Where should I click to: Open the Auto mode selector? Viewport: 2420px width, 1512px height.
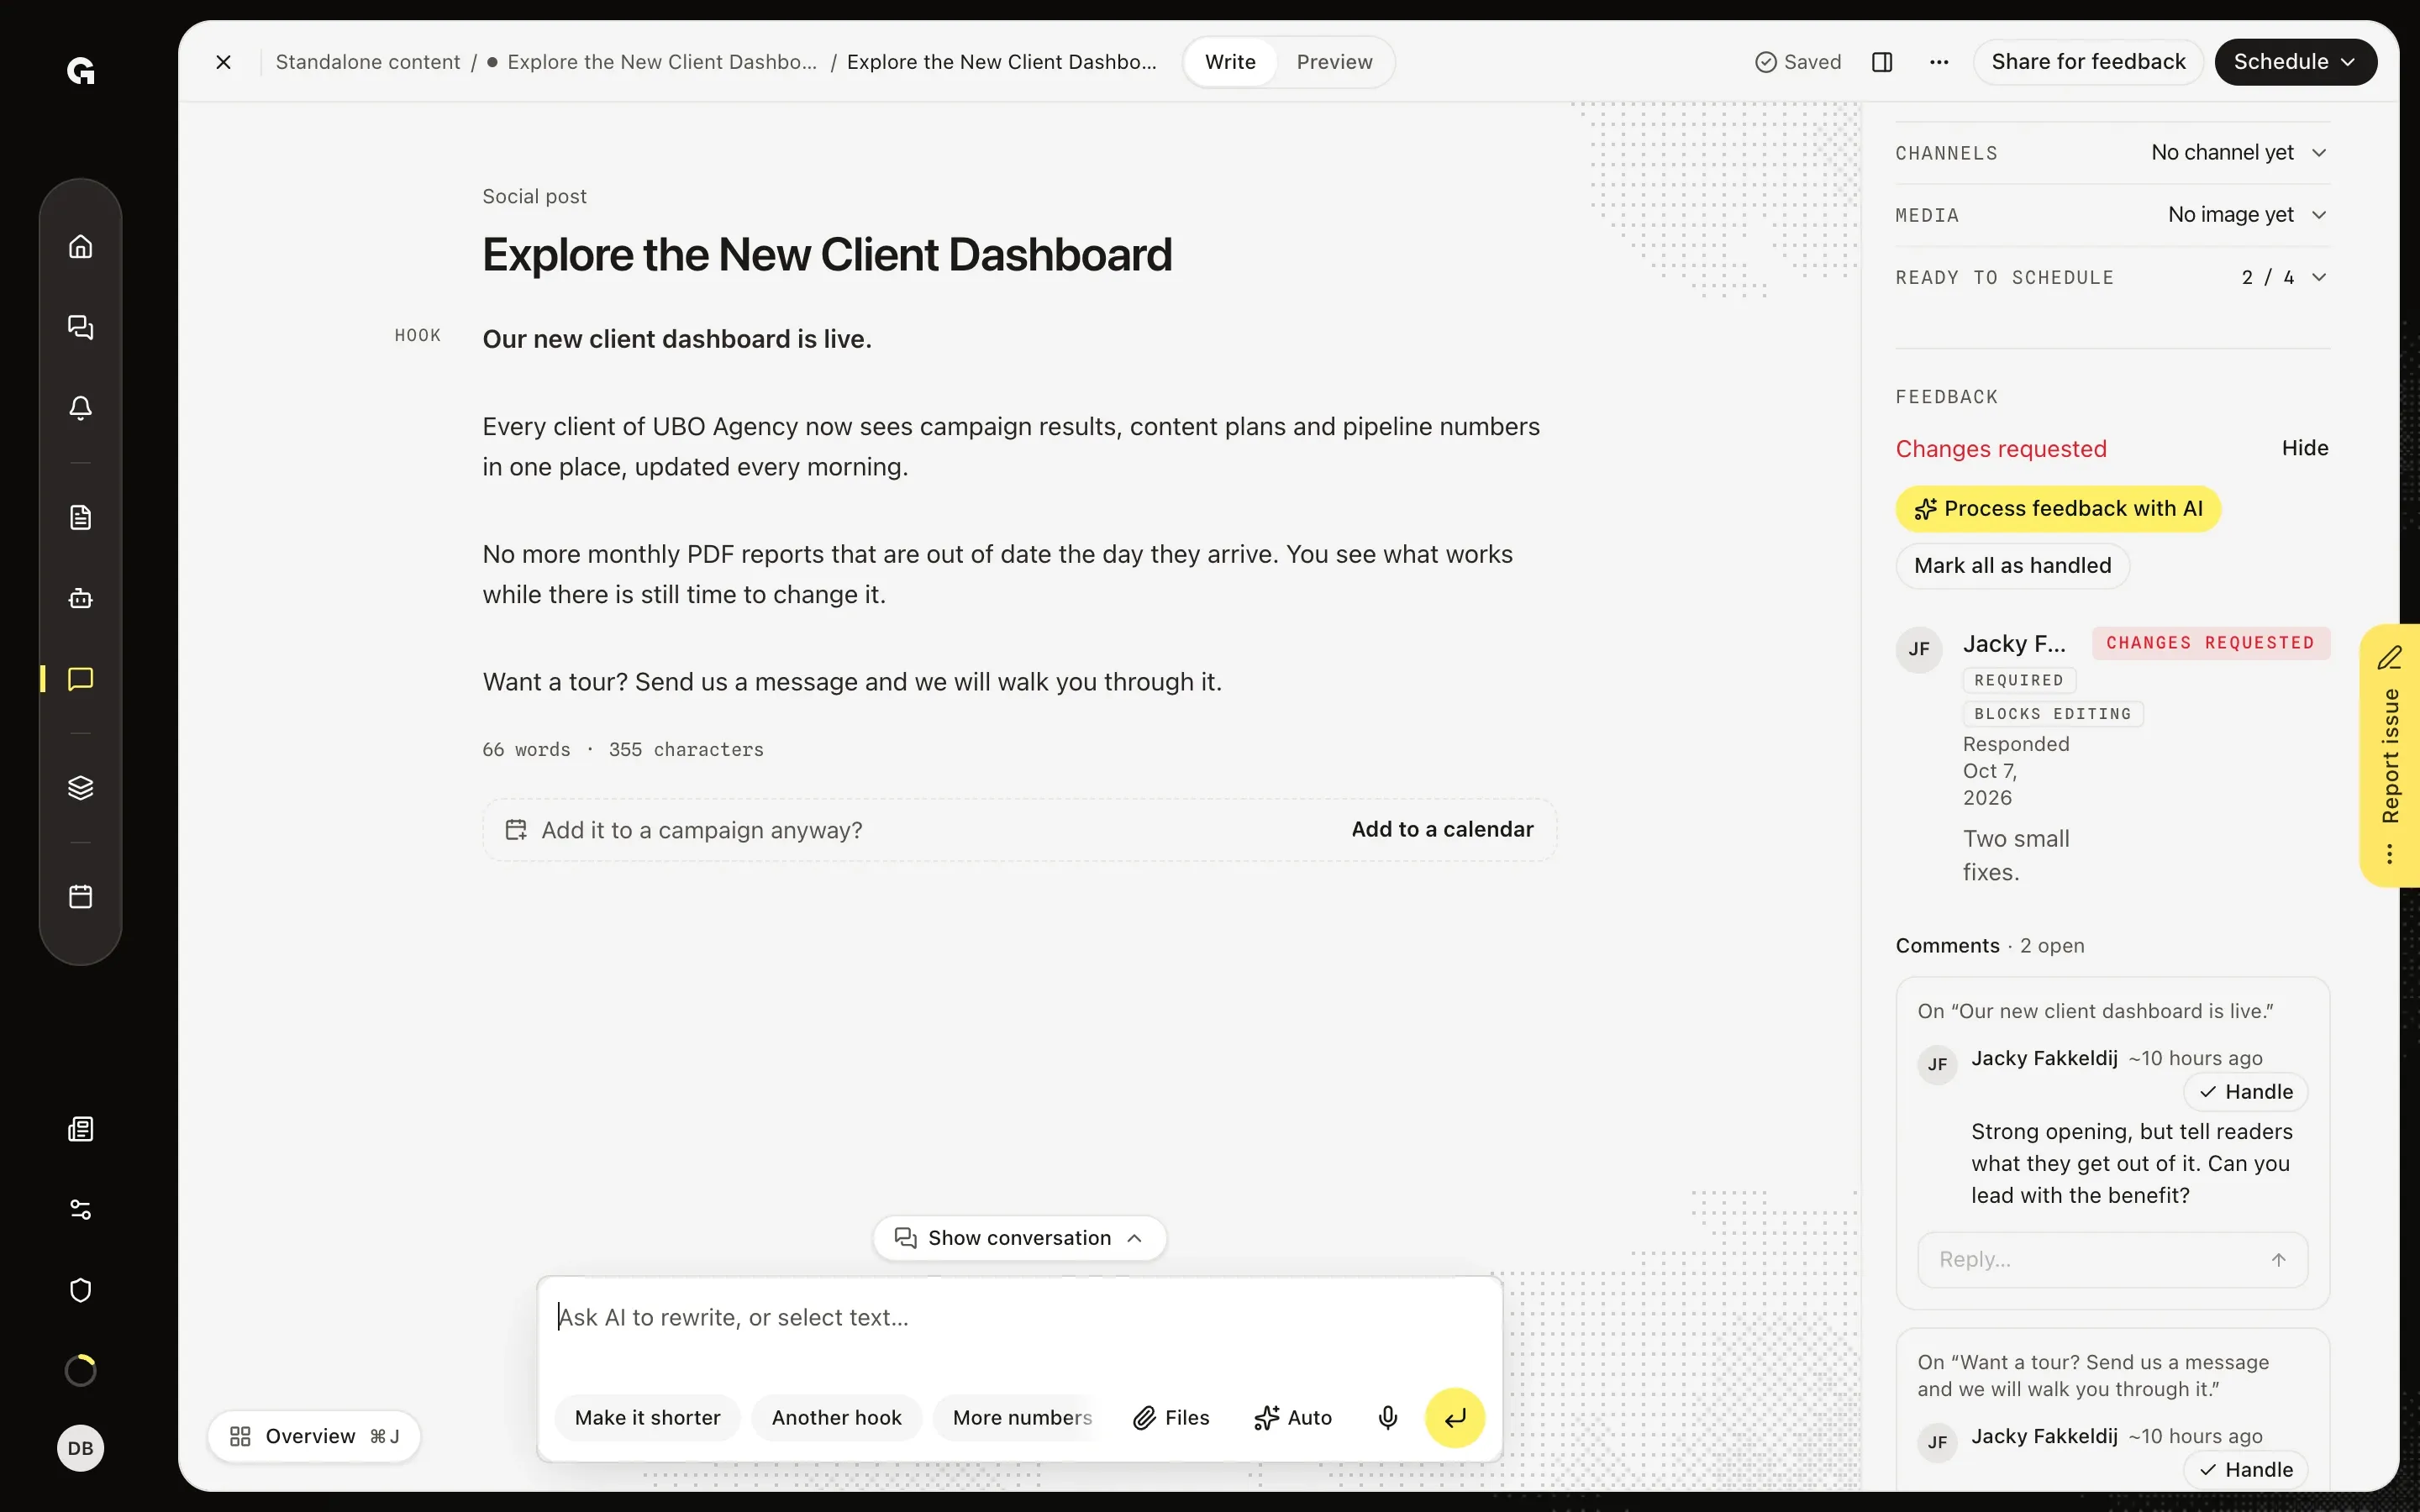click(x=1292, y=1417)
